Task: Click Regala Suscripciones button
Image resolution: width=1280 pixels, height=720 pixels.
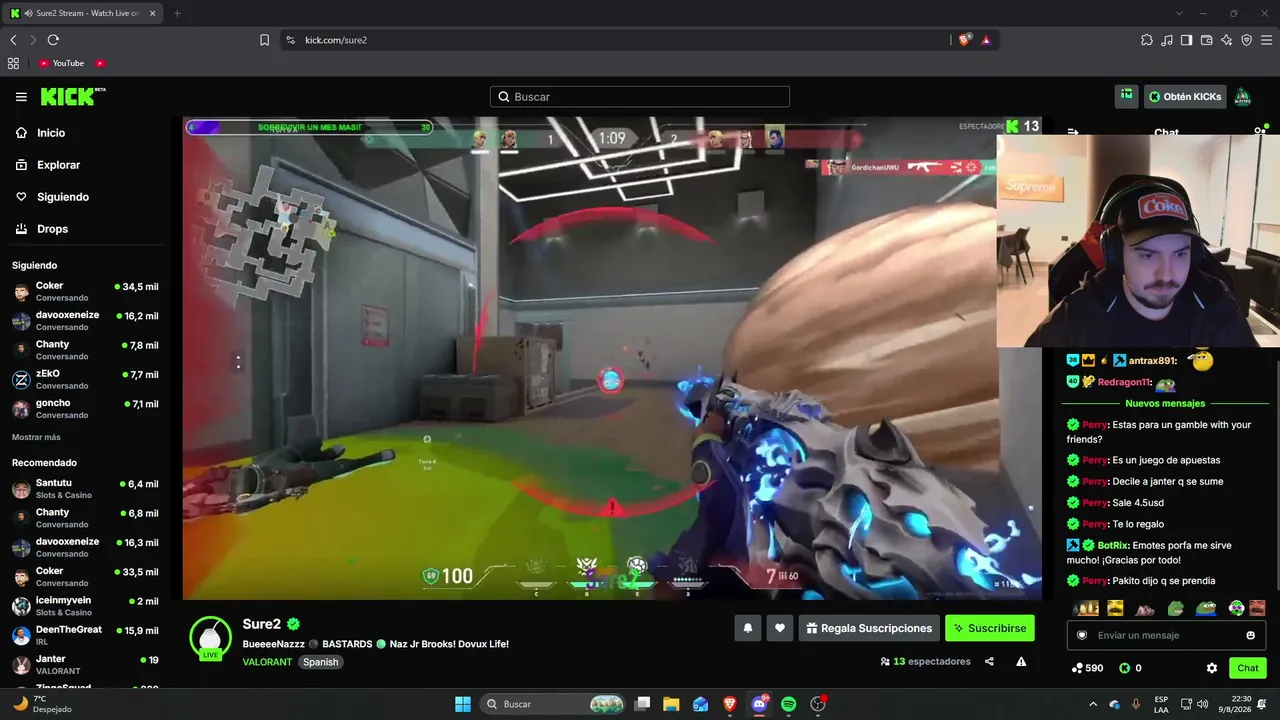Action: pyautogui.click(x=868, y=628)
